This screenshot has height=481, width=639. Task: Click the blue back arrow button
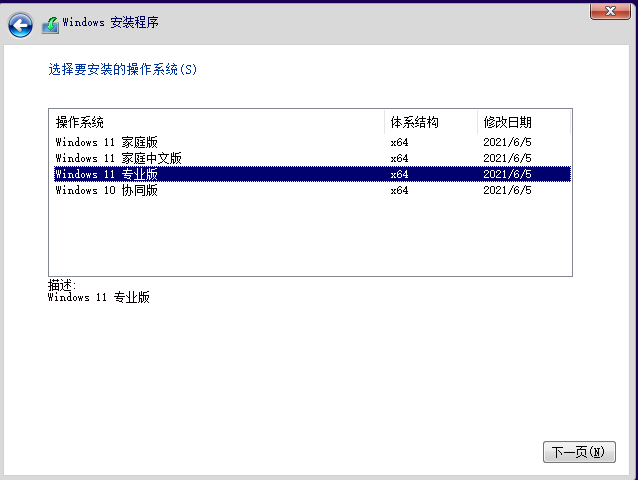20,25
